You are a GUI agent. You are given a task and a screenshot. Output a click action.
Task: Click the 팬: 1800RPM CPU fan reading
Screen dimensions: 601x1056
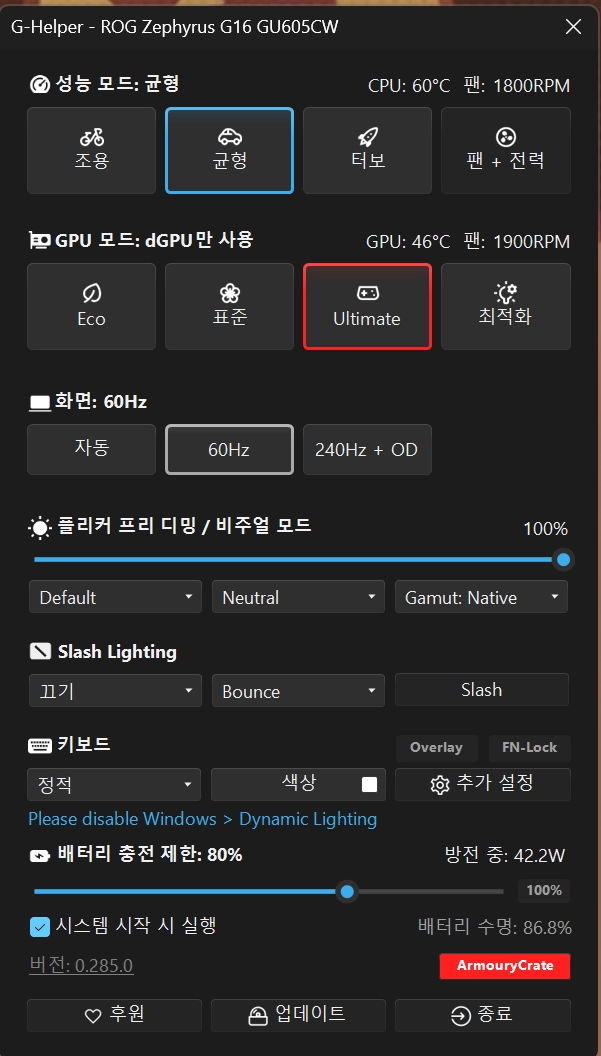517,86
